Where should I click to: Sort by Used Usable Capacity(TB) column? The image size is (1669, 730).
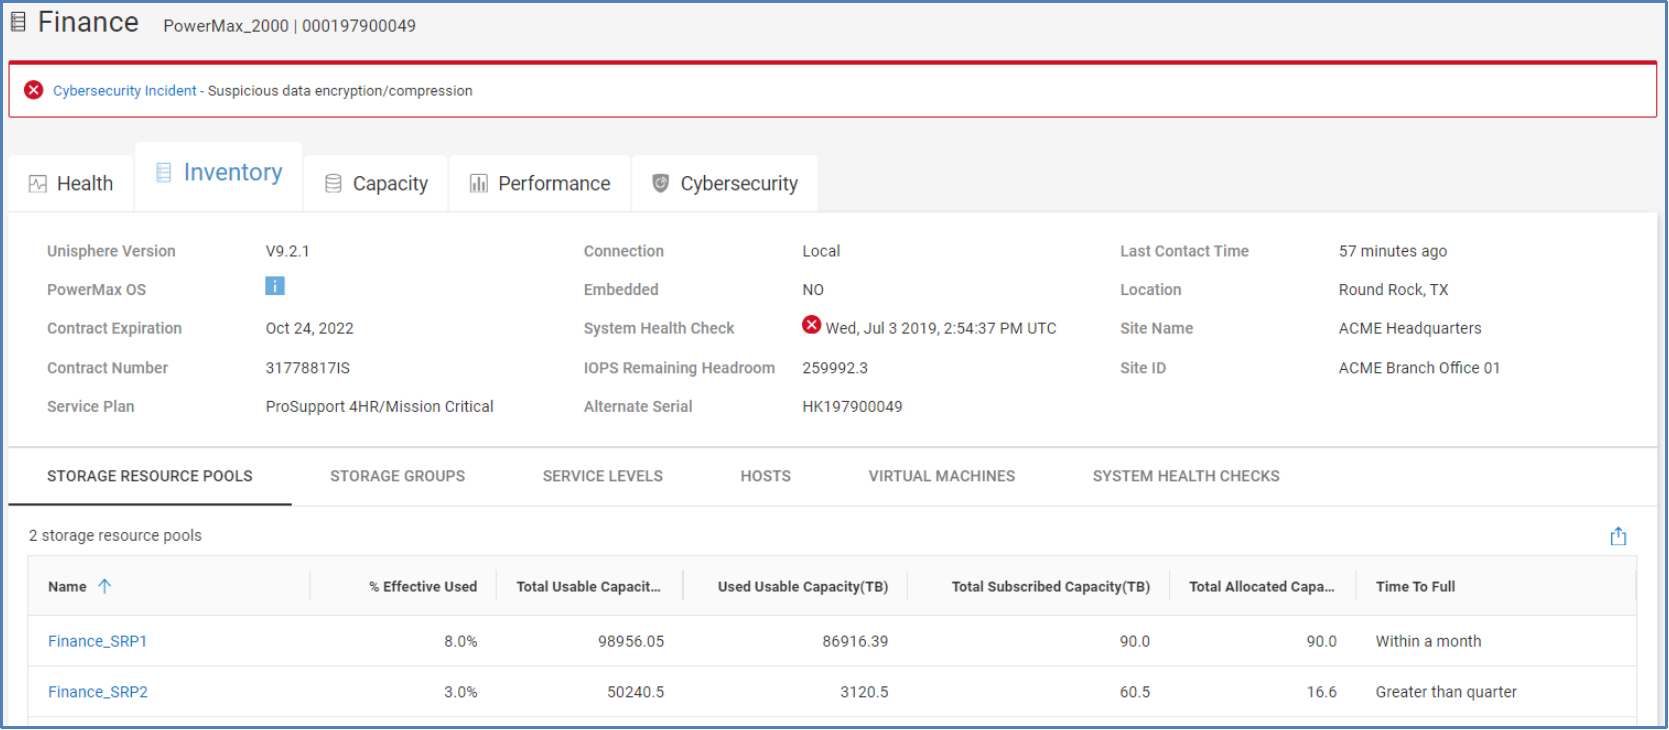(803, 587)
